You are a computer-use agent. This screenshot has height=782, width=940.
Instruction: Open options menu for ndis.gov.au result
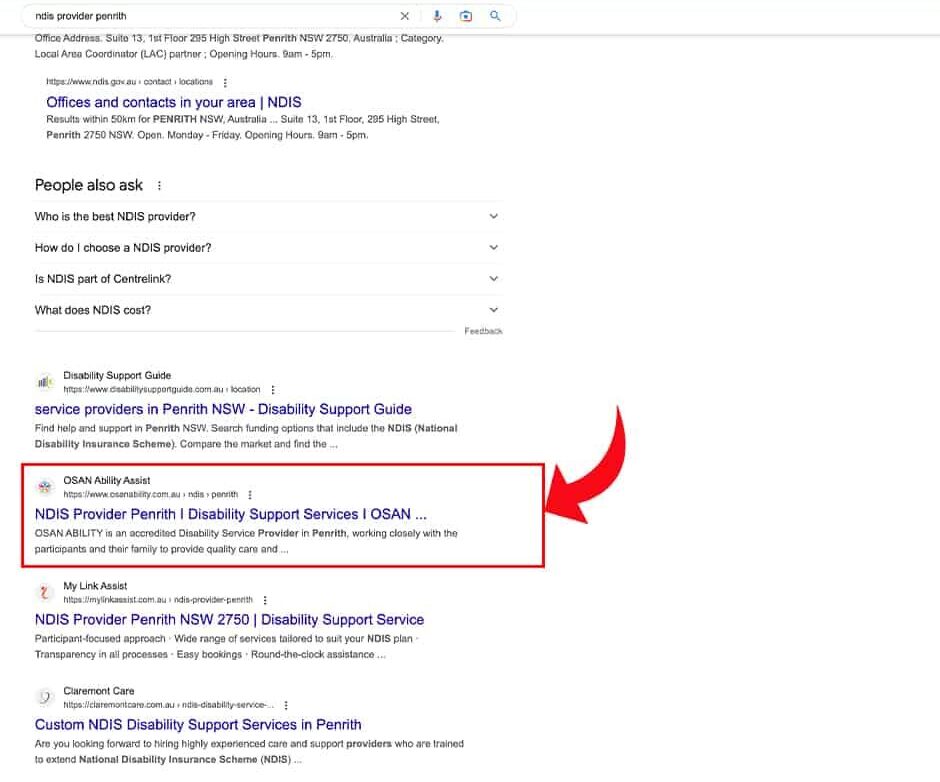tap(225, 82)
